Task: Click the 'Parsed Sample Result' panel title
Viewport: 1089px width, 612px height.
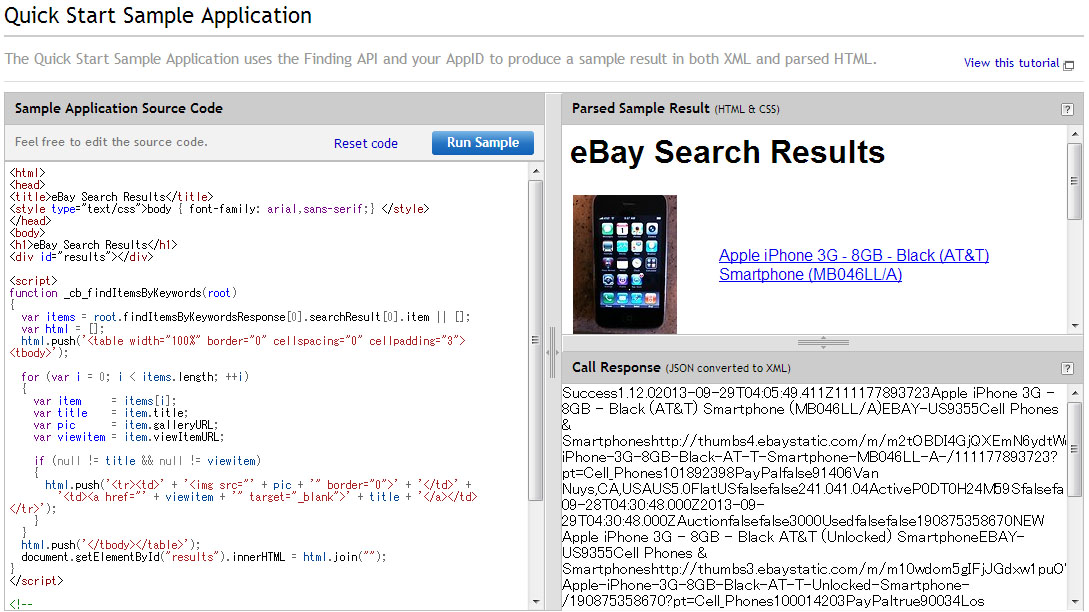Action: (640, 108)
